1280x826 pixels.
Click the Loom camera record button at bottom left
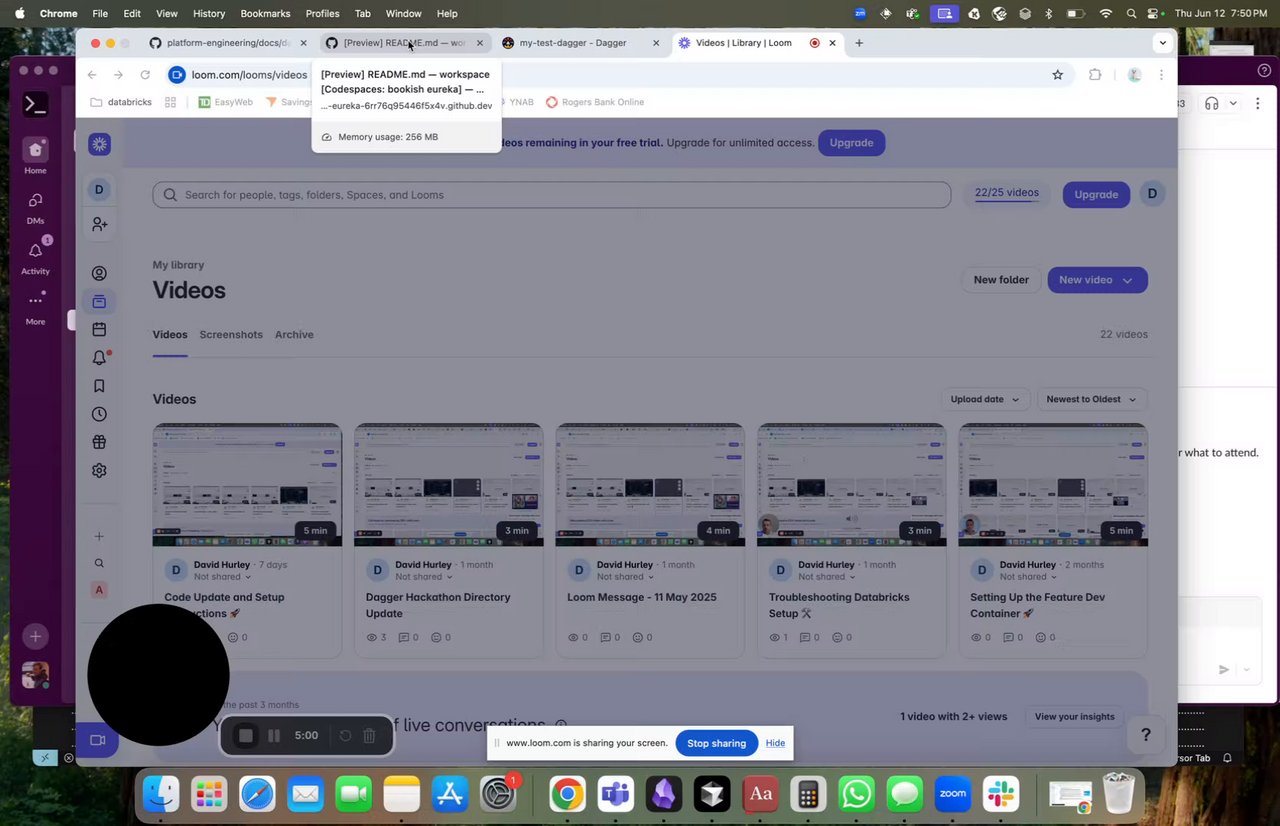pyautogui.click(x=98, y=740)
